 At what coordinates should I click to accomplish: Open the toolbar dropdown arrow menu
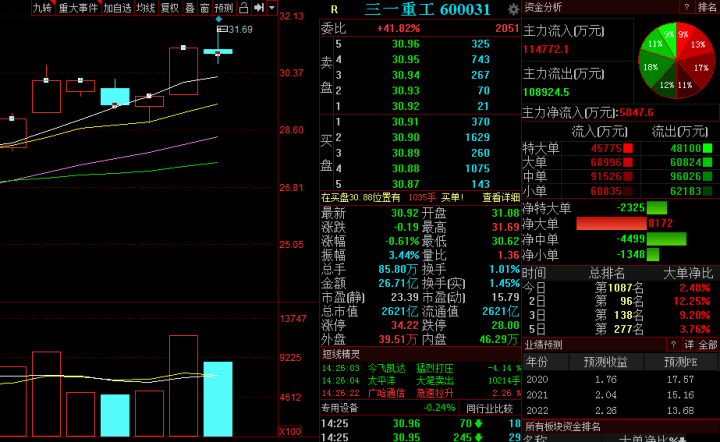(272, 8)
